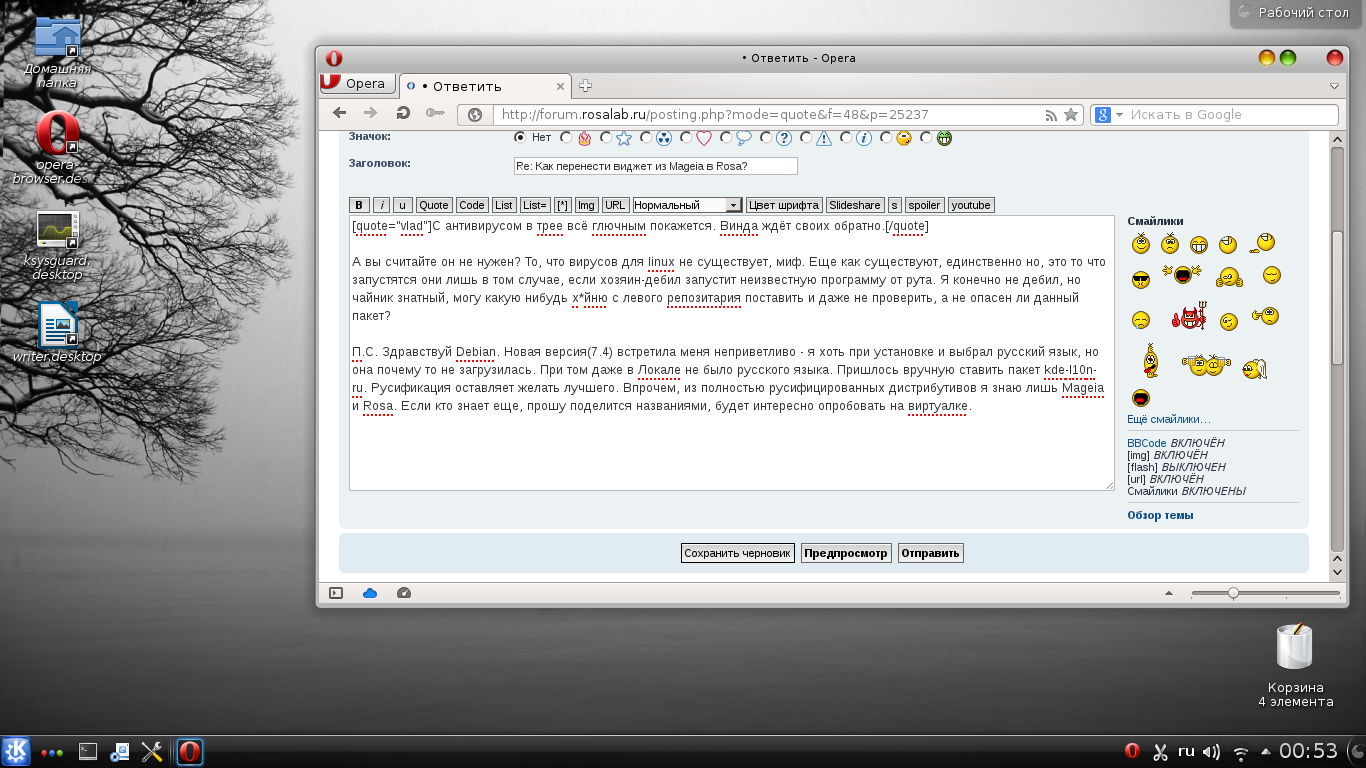Open the KDE application launcher
Viewport: 1366px width, 768px height.
click(x=16, y=751)
